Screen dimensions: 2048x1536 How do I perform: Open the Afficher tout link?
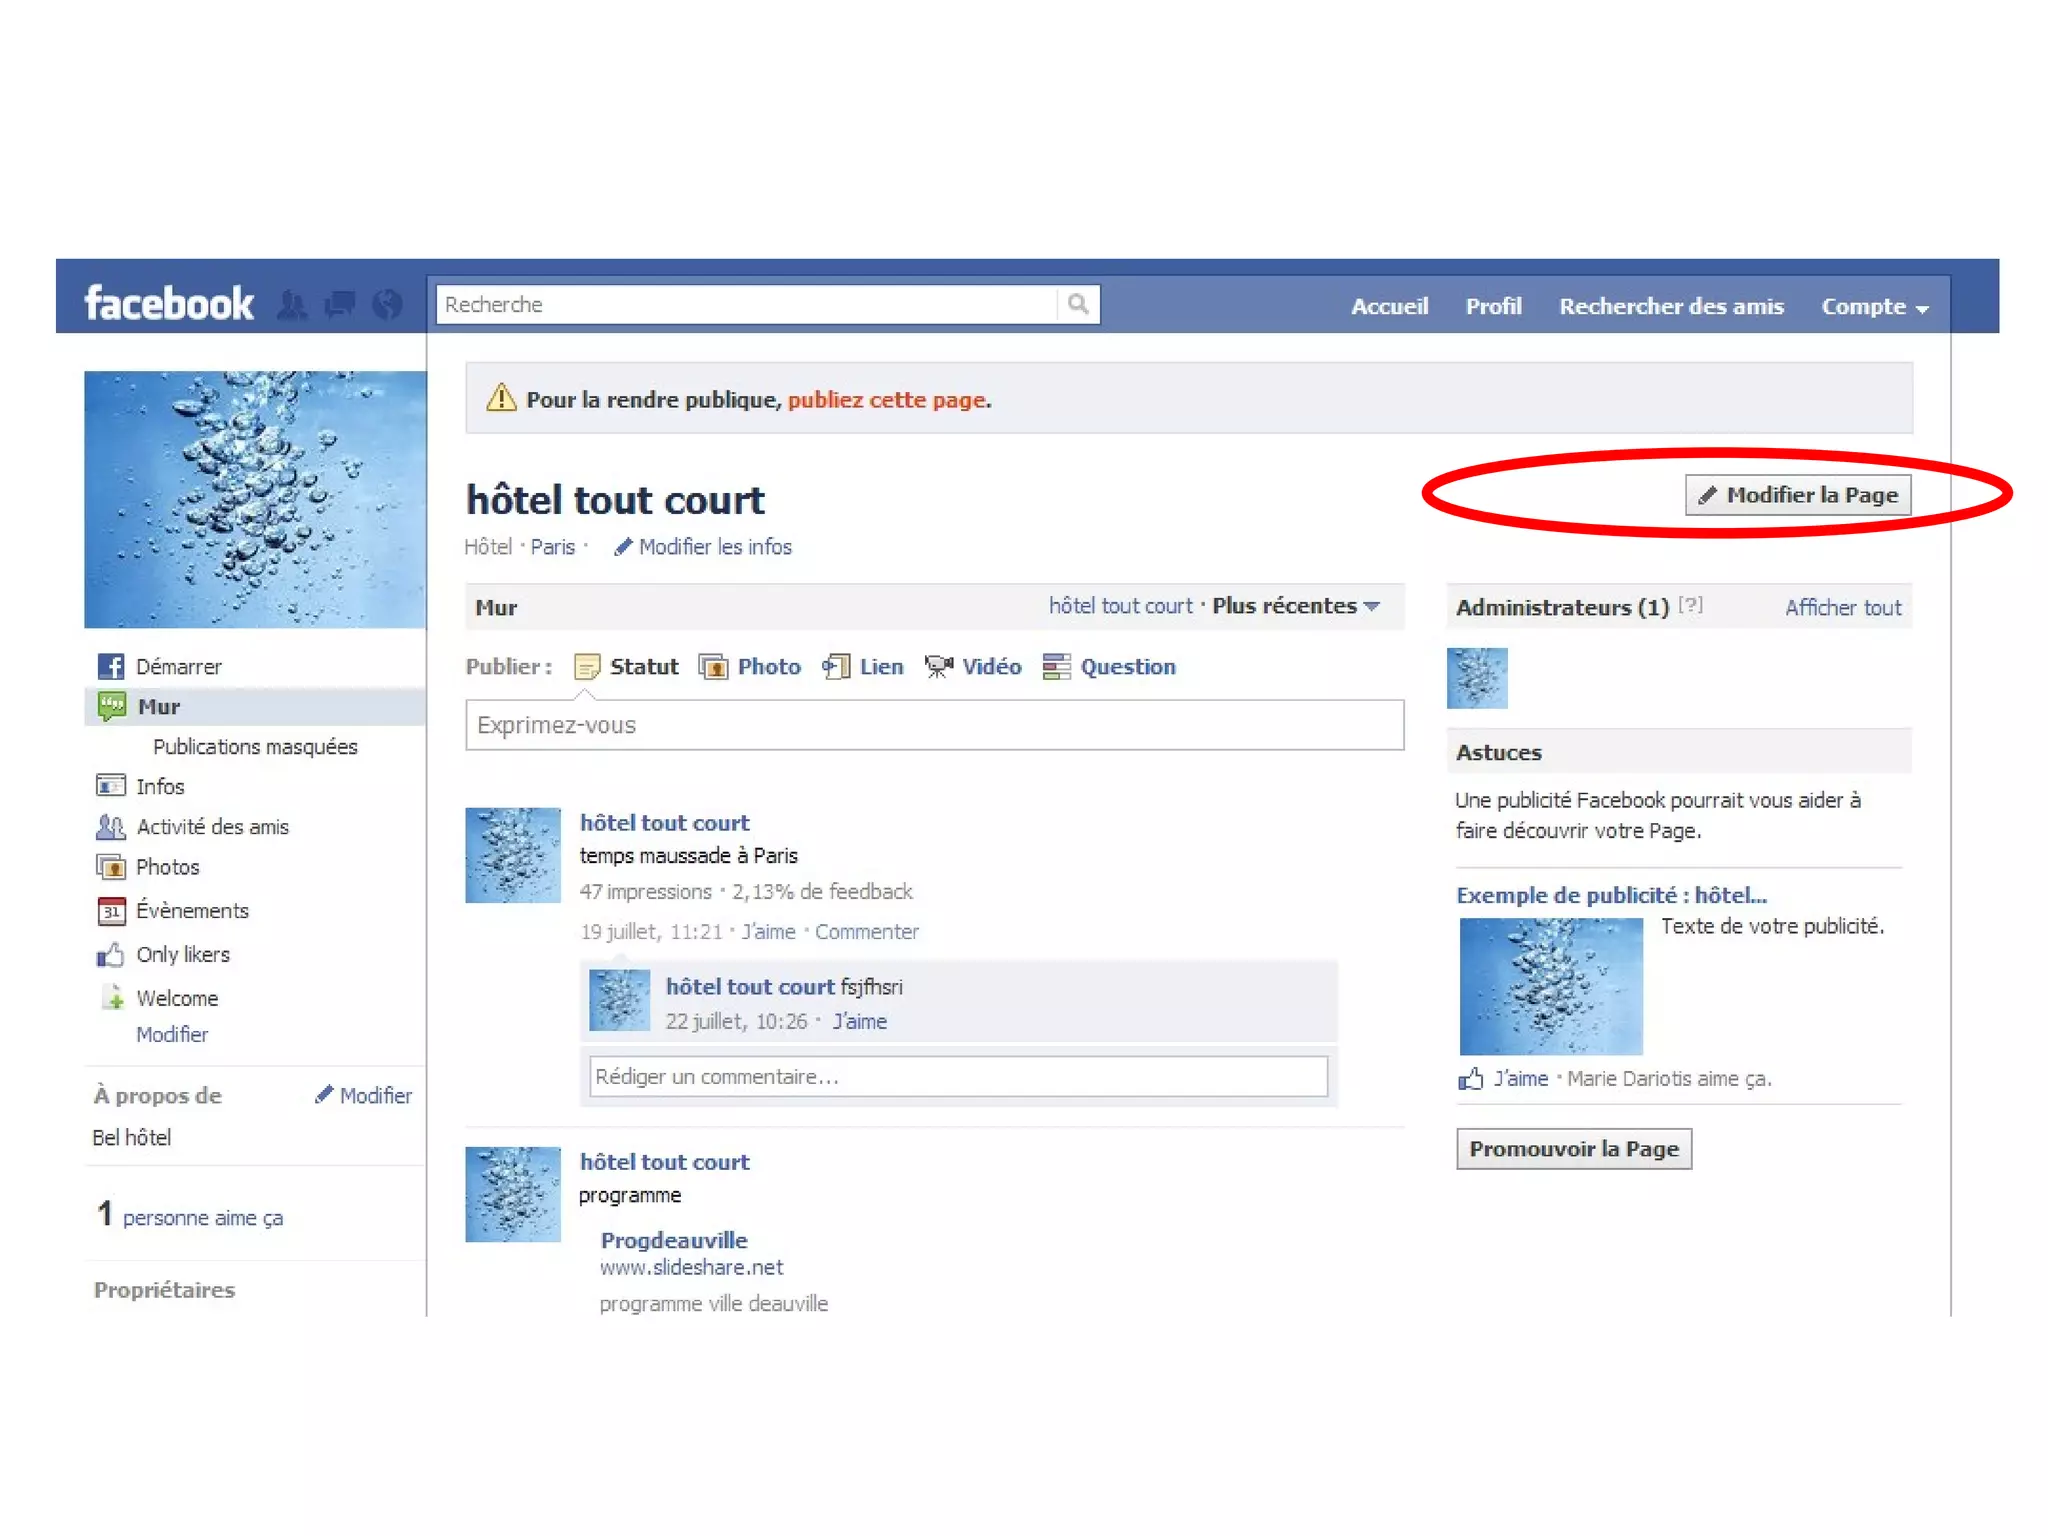click(x=1842, y=608)
